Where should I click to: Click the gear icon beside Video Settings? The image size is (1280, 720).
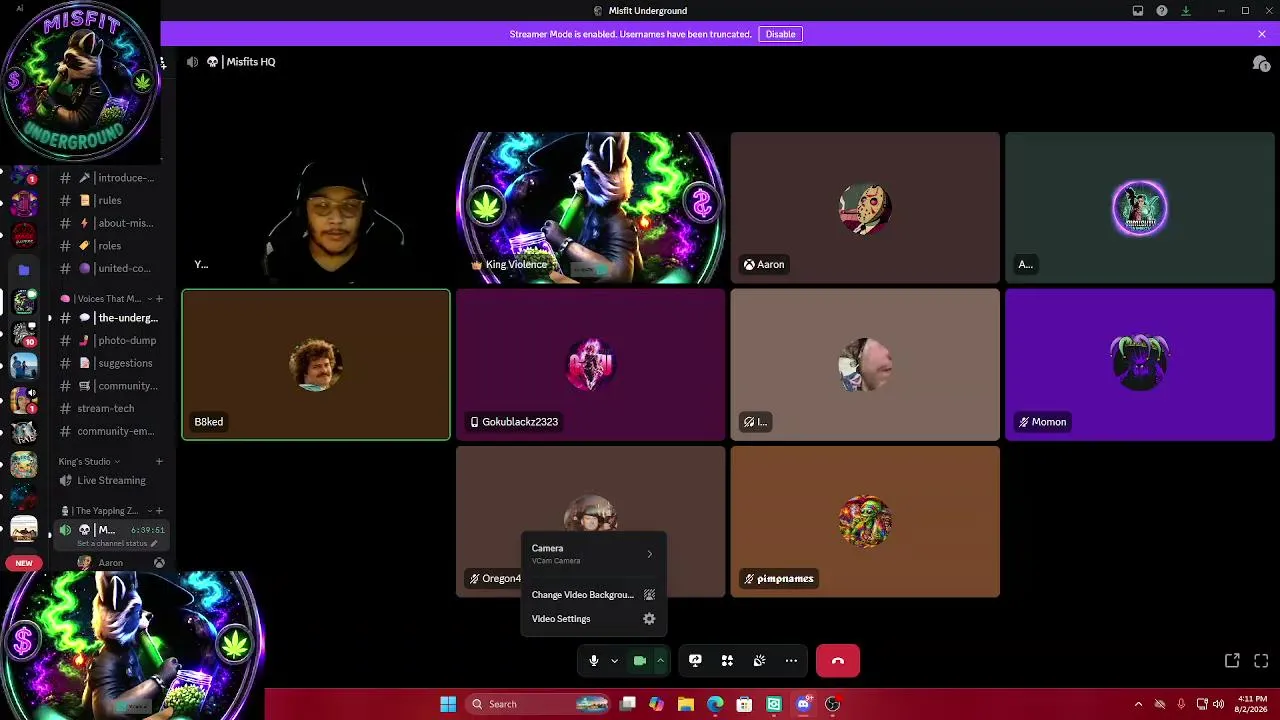pyautogui.click(x=649, y=619)
